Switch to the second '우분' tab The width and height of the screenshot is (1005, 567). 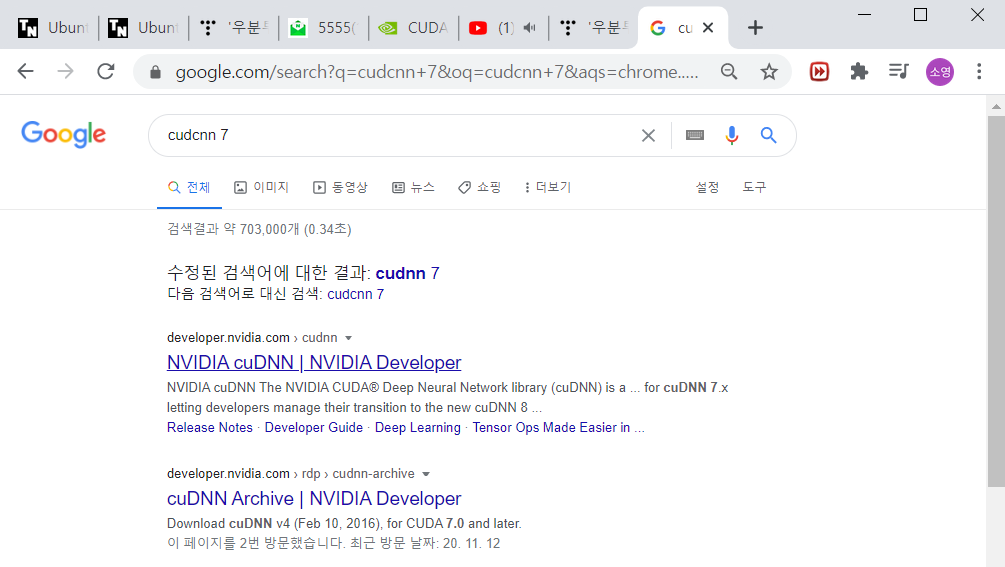593,28
